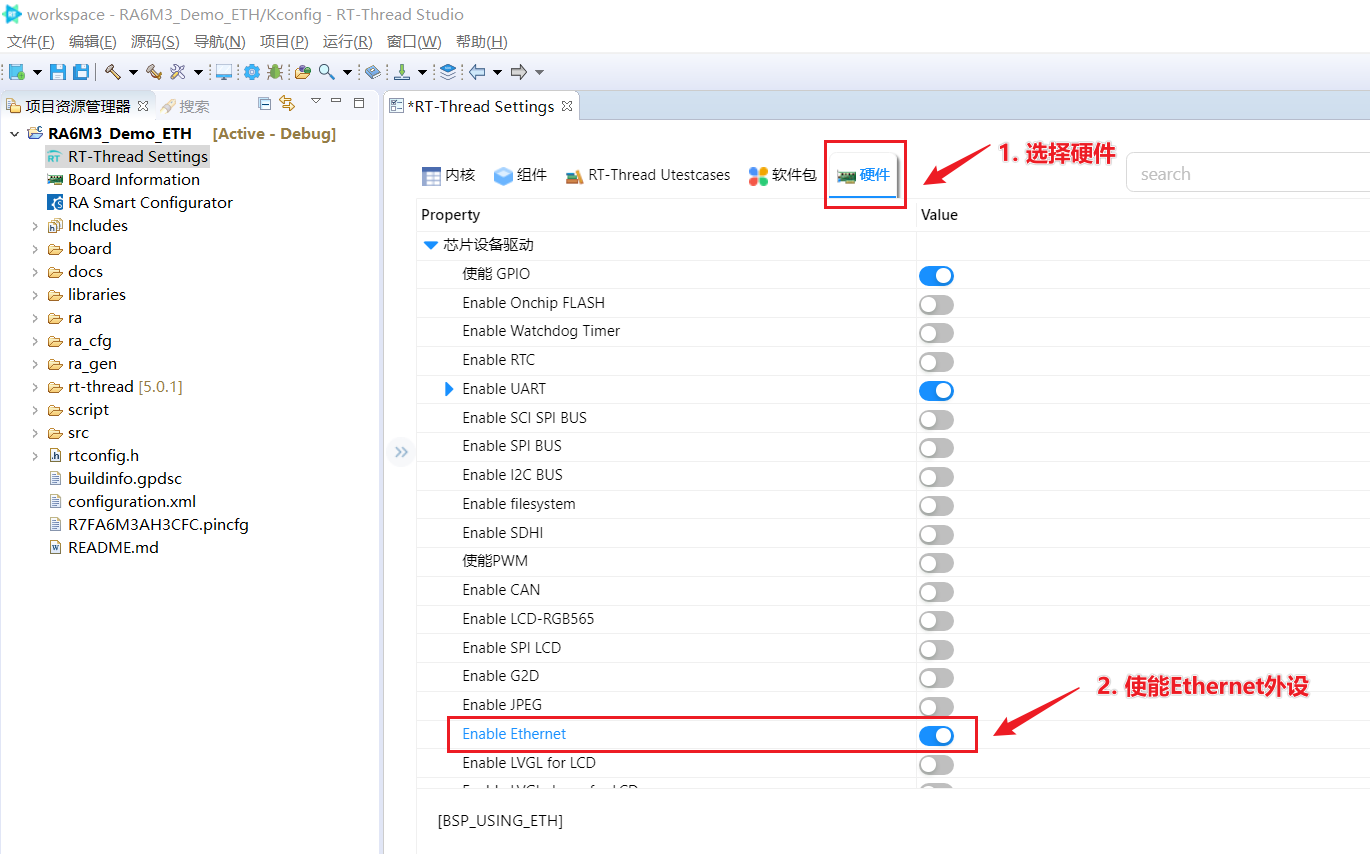Click the blue book toolbar icon
The width and height of the screenshot is (1370, 854).
click(x=372, y=72)
